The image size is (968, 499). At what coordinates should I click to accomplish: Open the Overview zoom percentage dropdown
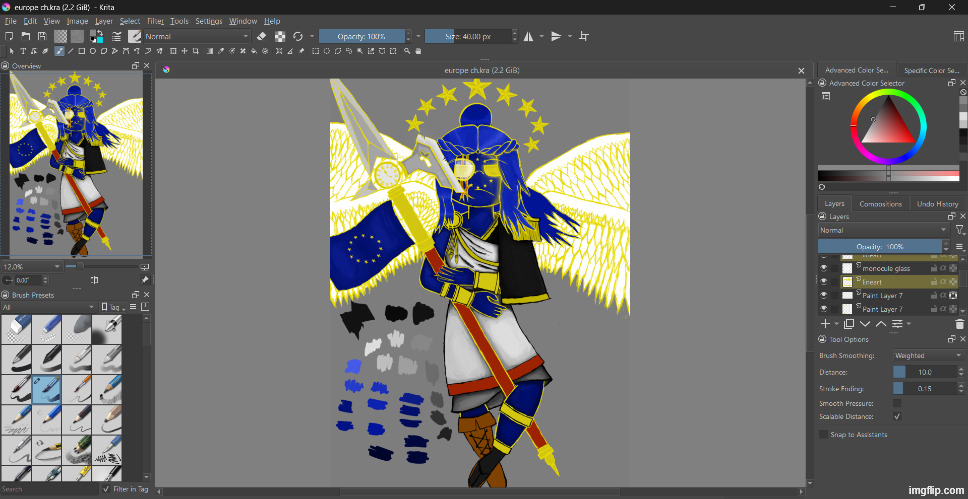click(32, 267)
